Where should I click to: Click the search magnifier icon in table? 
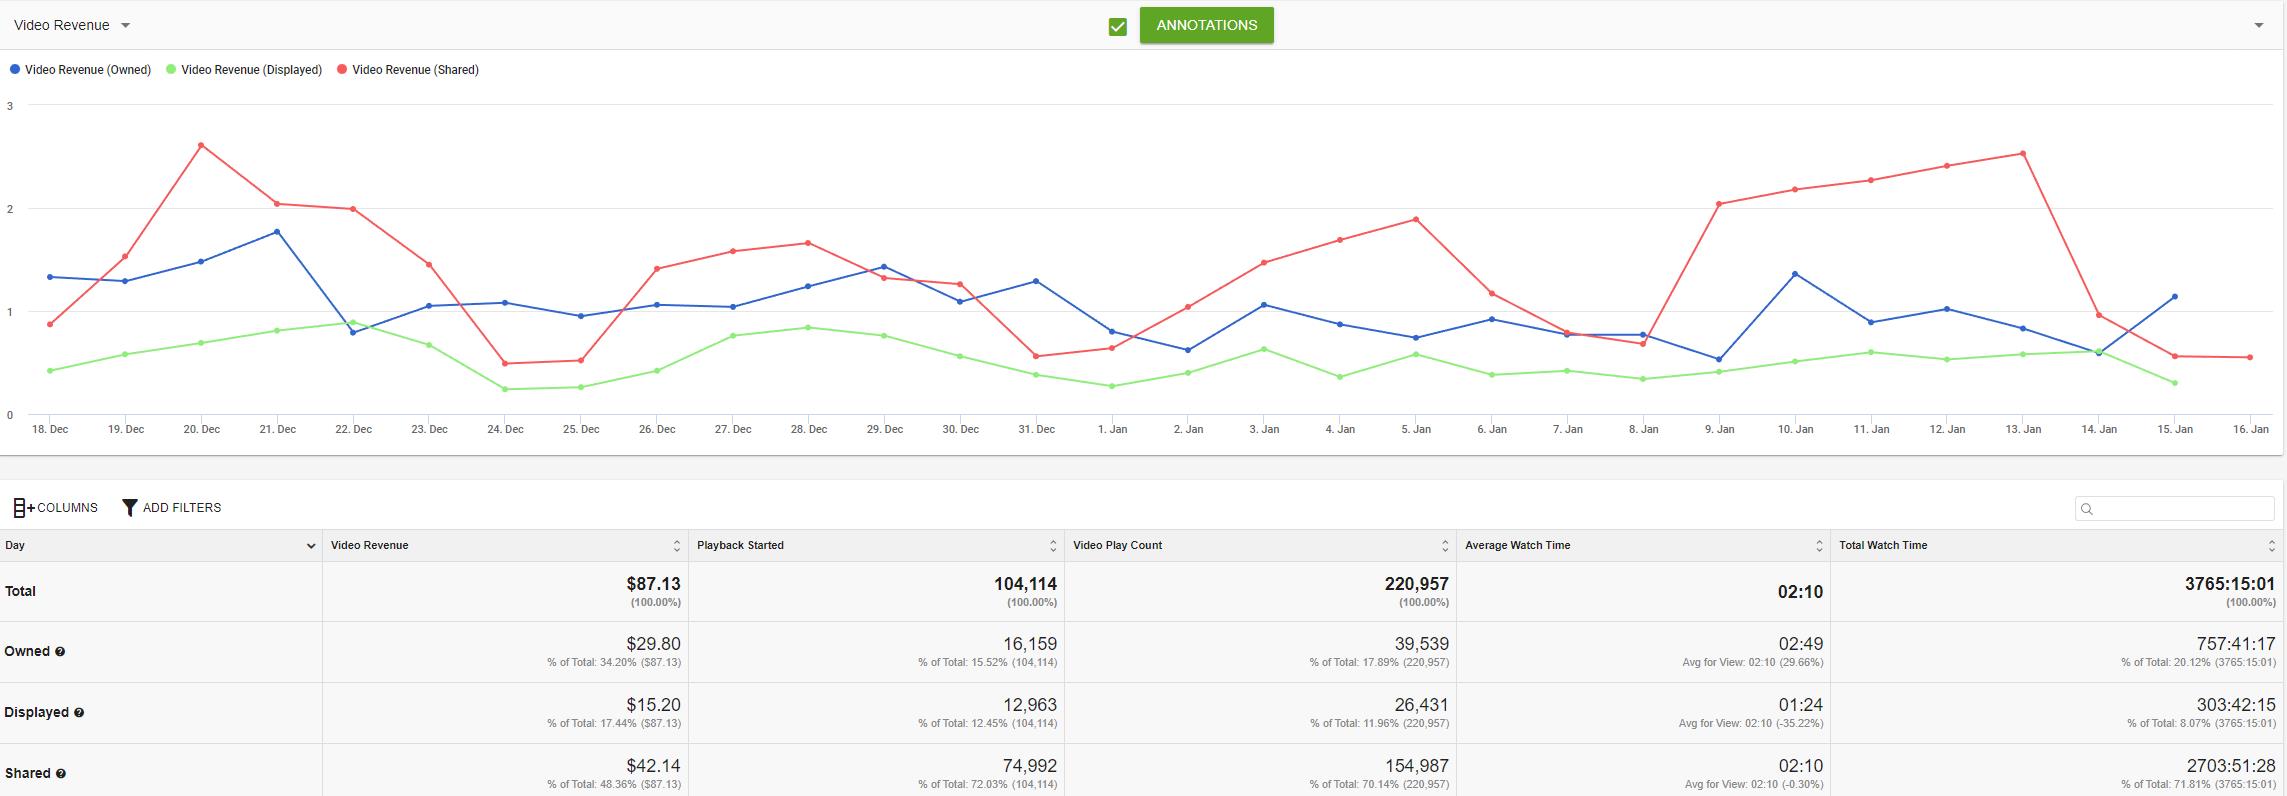tap(2087, 509)
